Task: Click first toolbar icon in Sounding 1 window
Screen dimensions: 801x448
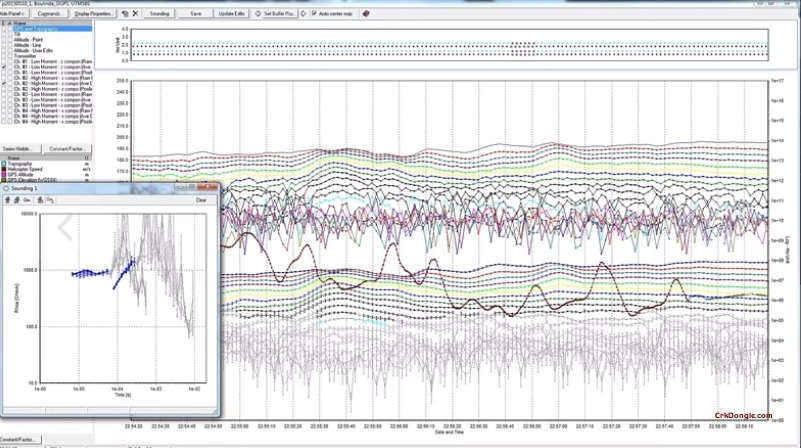Action: (9, 200)
